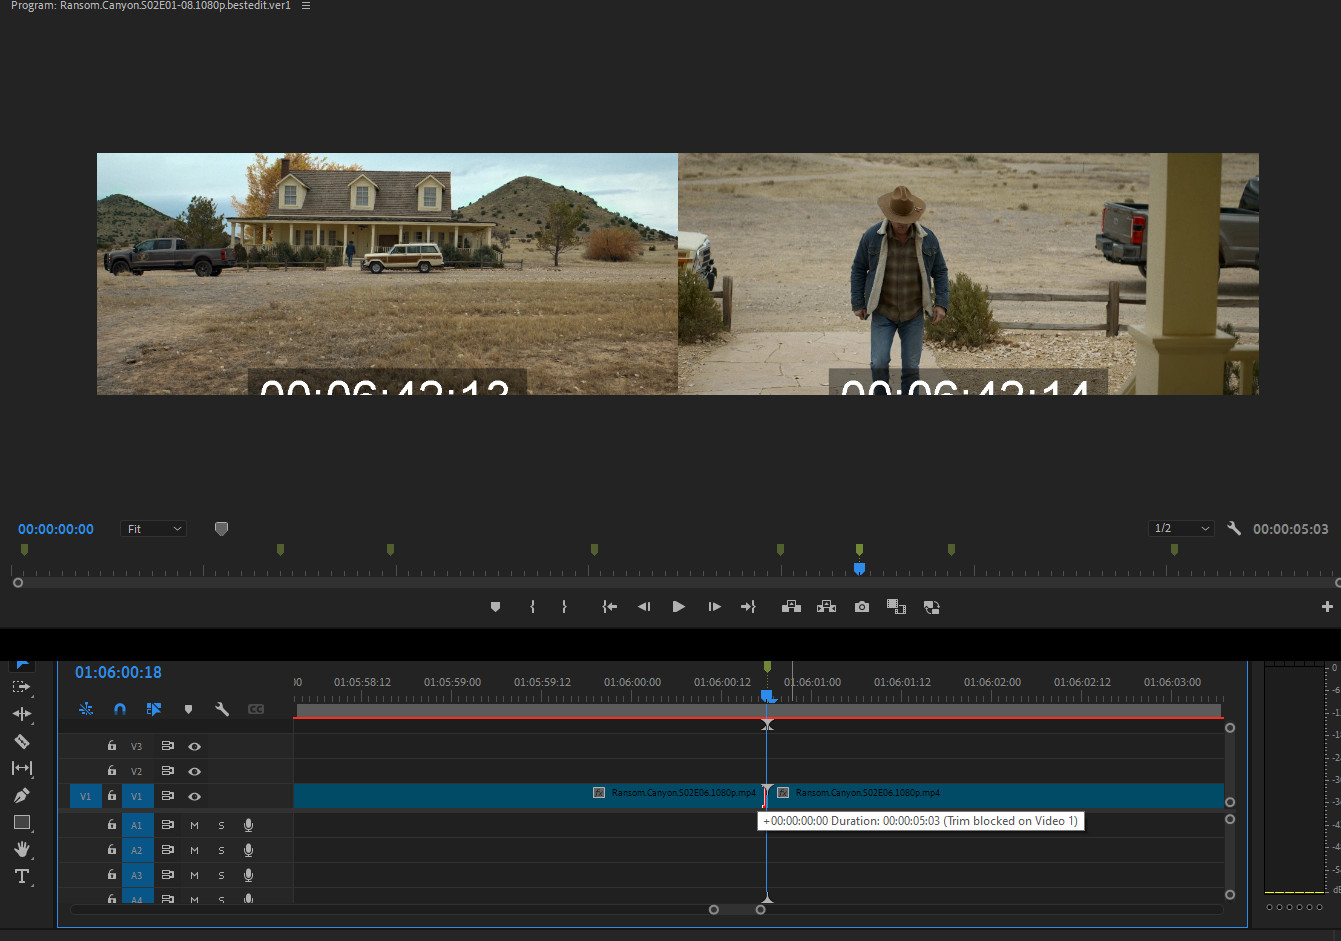Toggle track targeting for A2
Image resolution: width=1341 pixels, height=941 pixels.
pyautogui.click(x=137, y=850)
